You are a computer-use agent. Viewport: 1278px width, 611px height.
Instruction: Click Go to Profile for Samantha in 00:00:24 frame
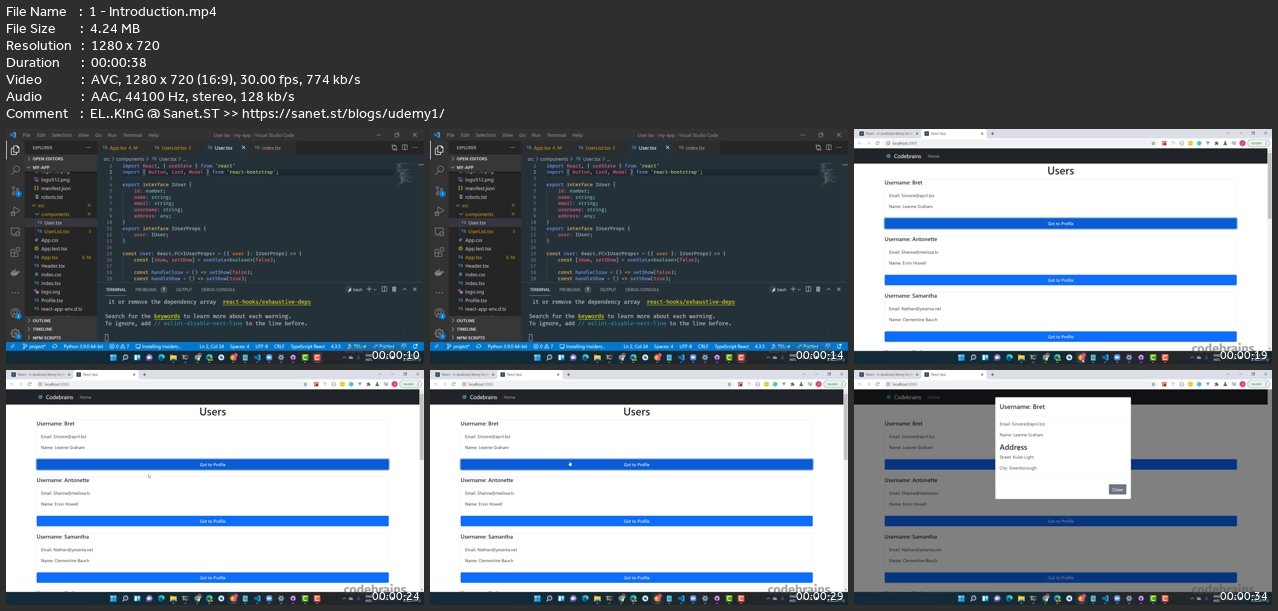212,576
